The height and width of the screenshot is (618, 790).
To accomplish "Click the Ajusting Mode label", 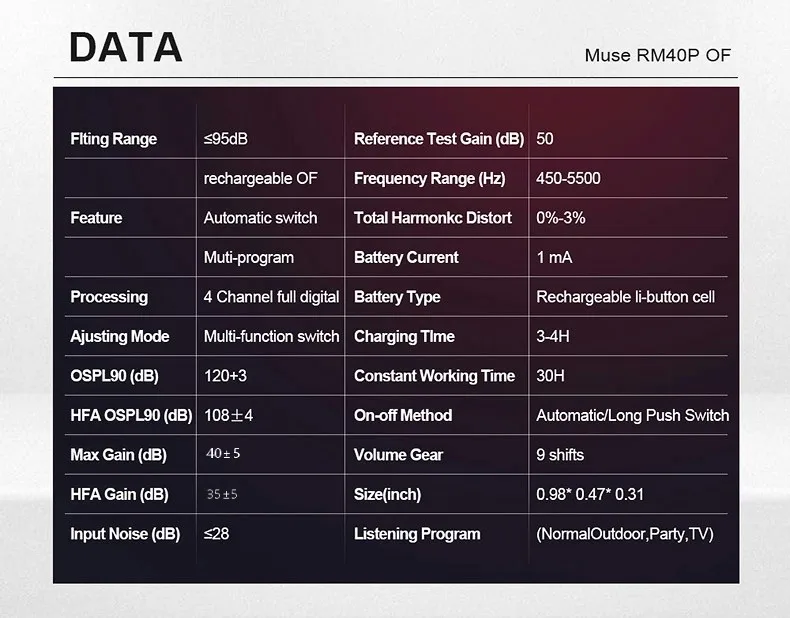I will pyautogui.click(x=120, y=336).
